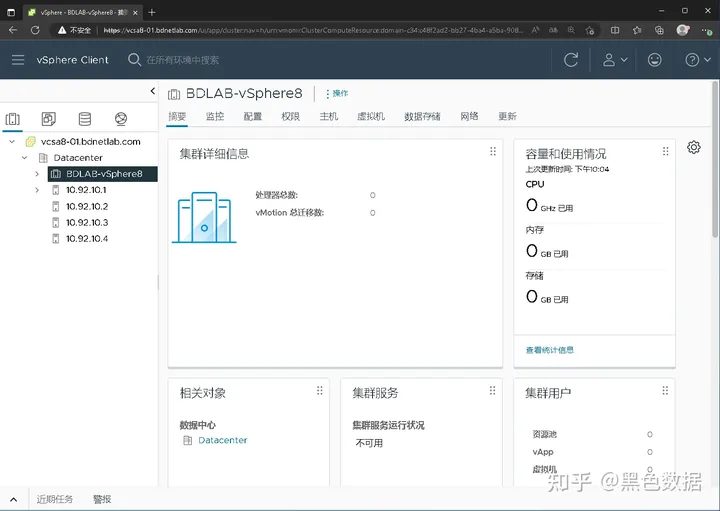Click drag handle on 集群详细信息 card
Screen dimensions: 720x511
tap(493, 152)
